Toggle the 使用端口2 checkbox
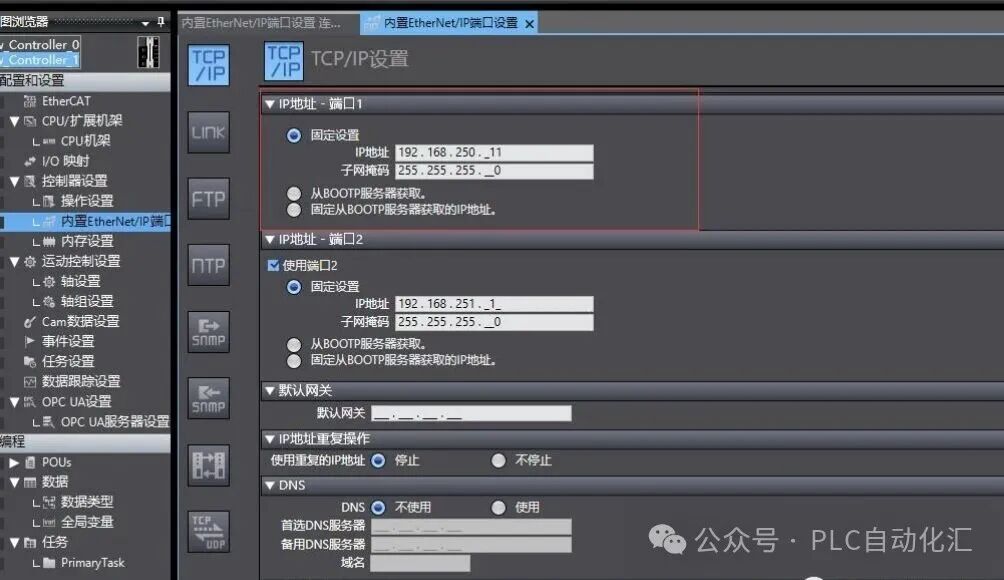 (x=273, y=265)
